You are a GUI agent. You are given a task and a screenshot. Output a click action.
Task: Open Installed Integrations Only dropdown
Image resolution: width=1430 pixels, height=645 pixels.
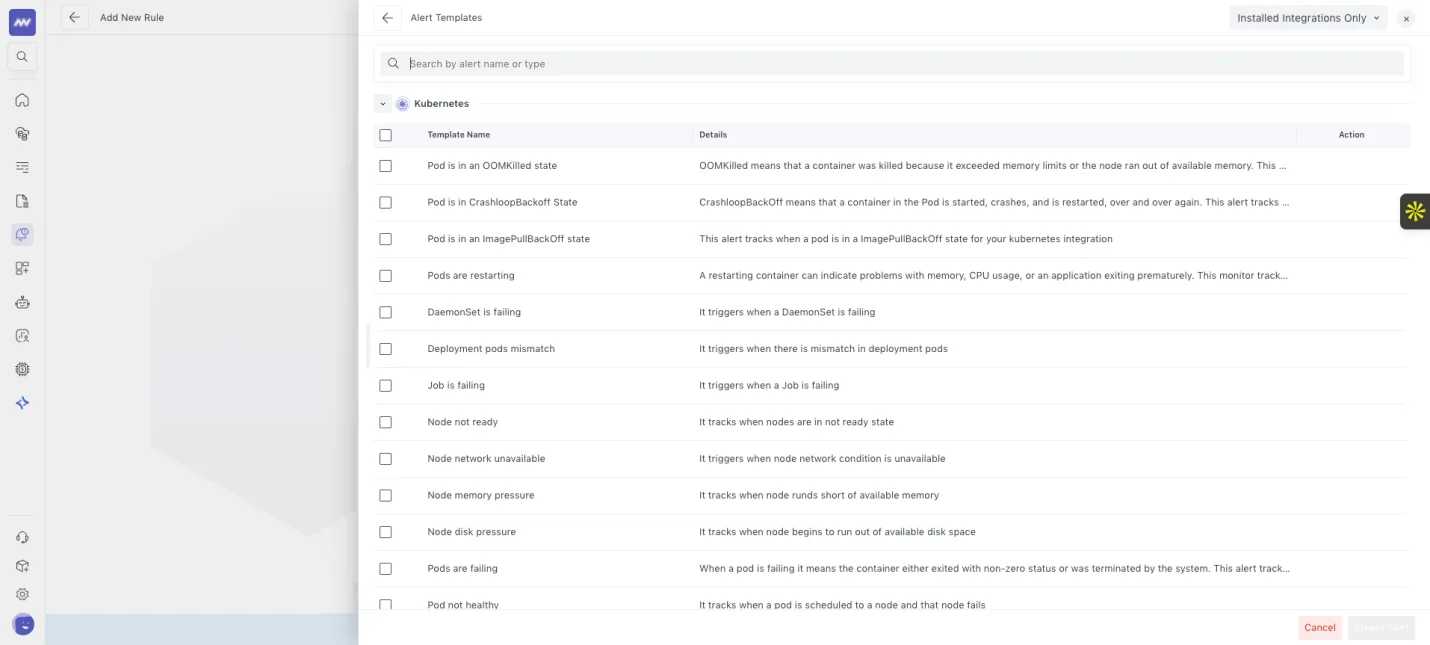[x=1308, y=18]
